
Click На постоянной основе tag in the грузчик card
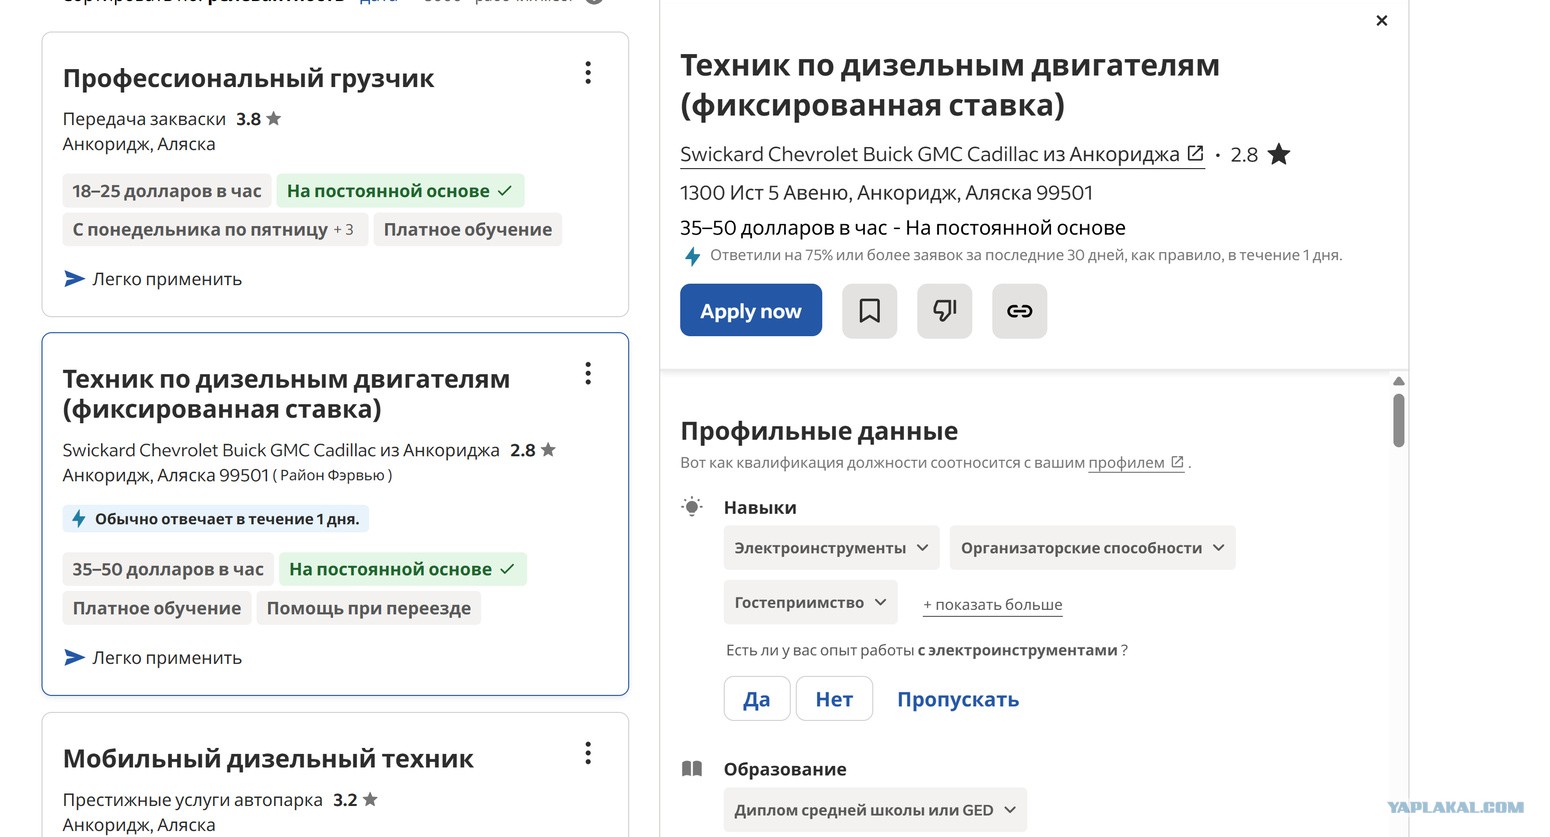[400, 191]
